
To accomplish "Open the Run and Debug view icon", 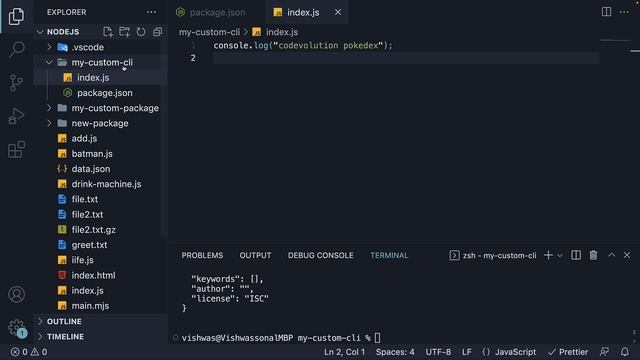I will coord(16,116).
